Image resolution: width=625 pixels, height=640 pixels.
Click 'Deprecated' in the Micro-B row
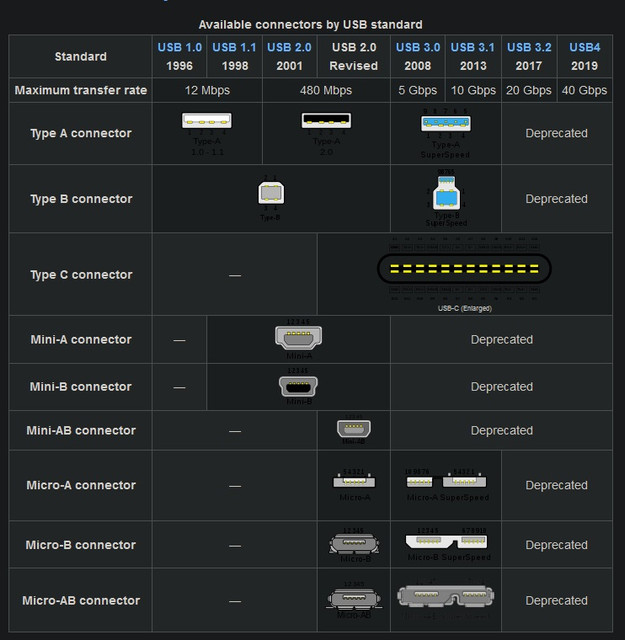coord(556,545)
